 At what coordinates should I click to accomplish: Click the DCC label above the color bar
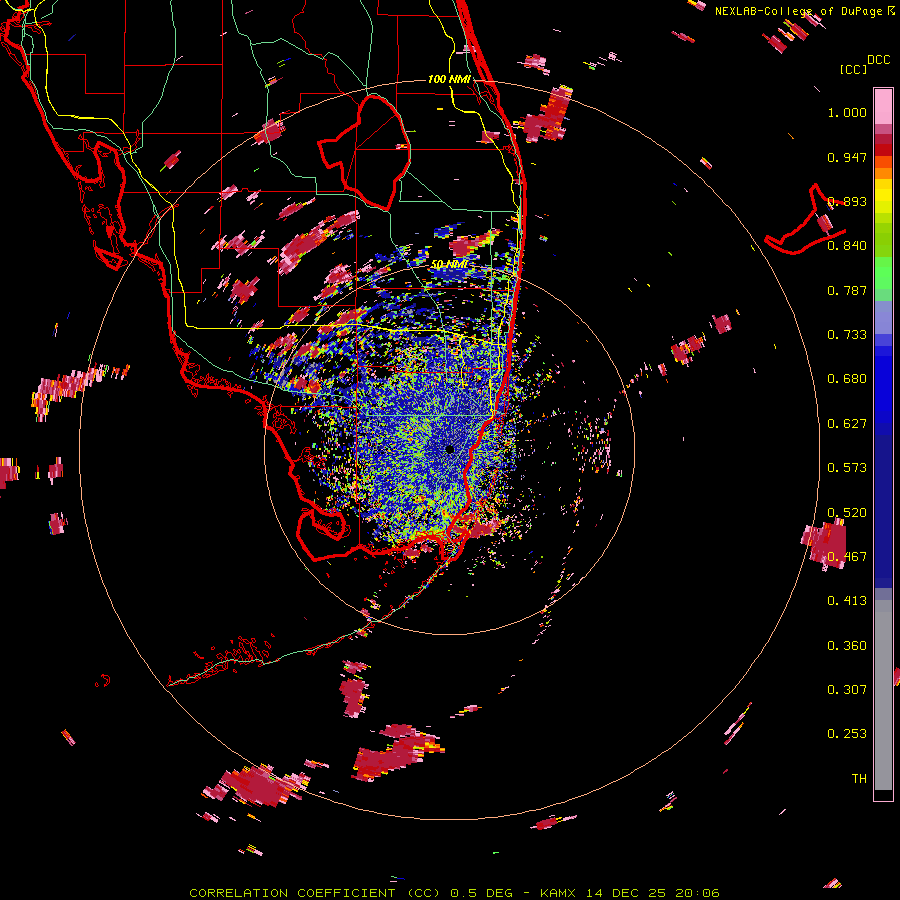click(x=879, y=60)
